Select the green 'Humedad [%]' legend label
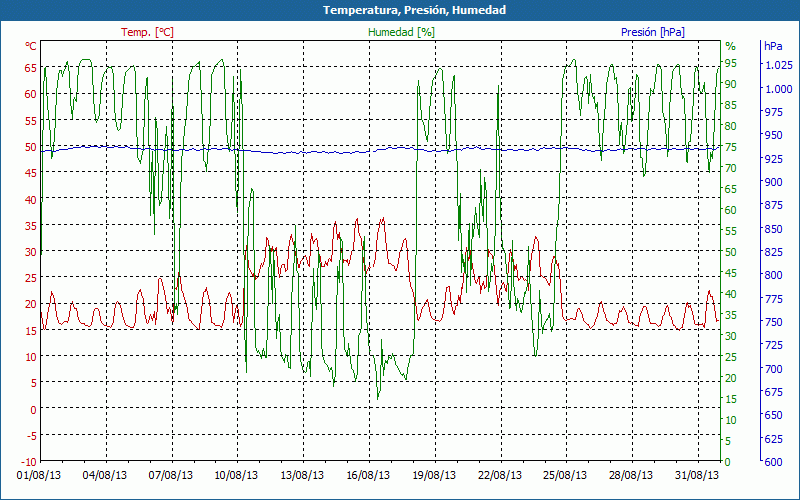This screenshot has height=500, width=800. [402, 32]
